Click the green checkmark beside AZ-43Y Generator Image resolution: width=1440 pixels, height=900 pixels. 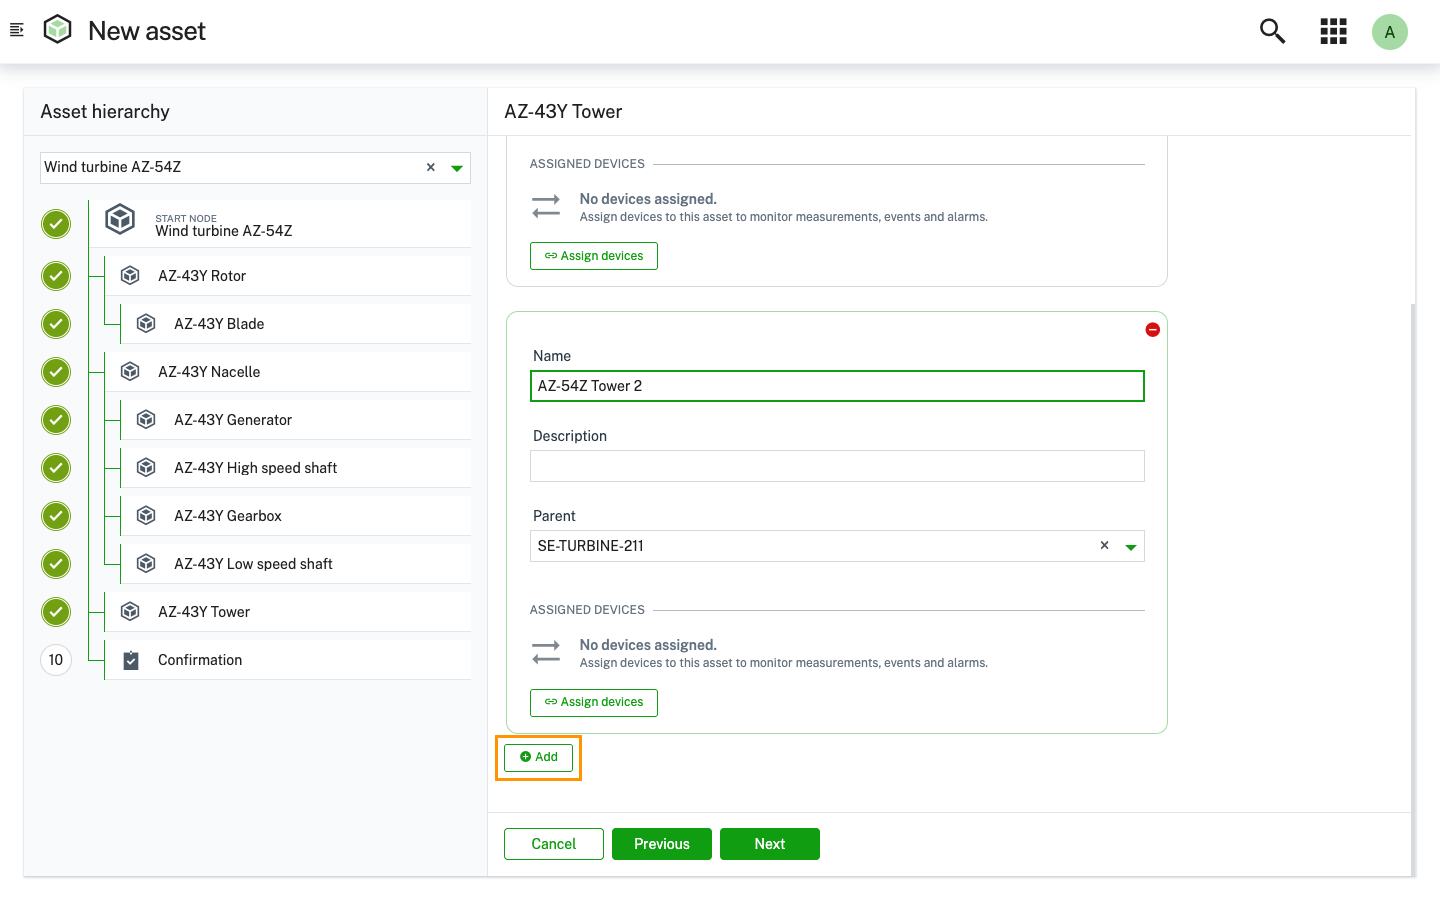(x=56, y=420)
